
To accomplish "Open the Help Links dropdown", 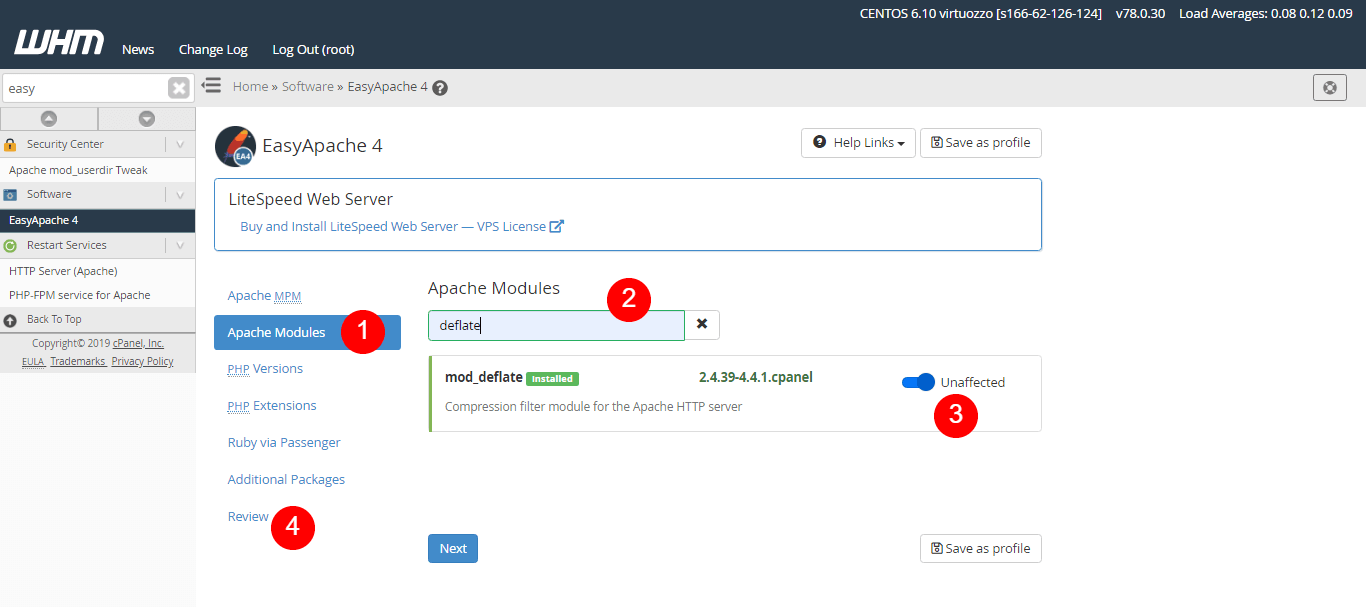I will [858, 143].
